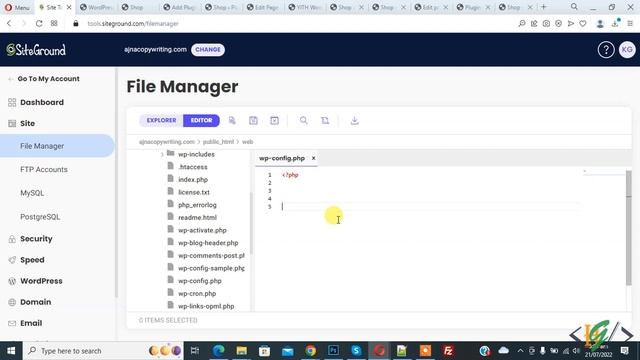Open Windows Start menu

click(x=11, y=351)
